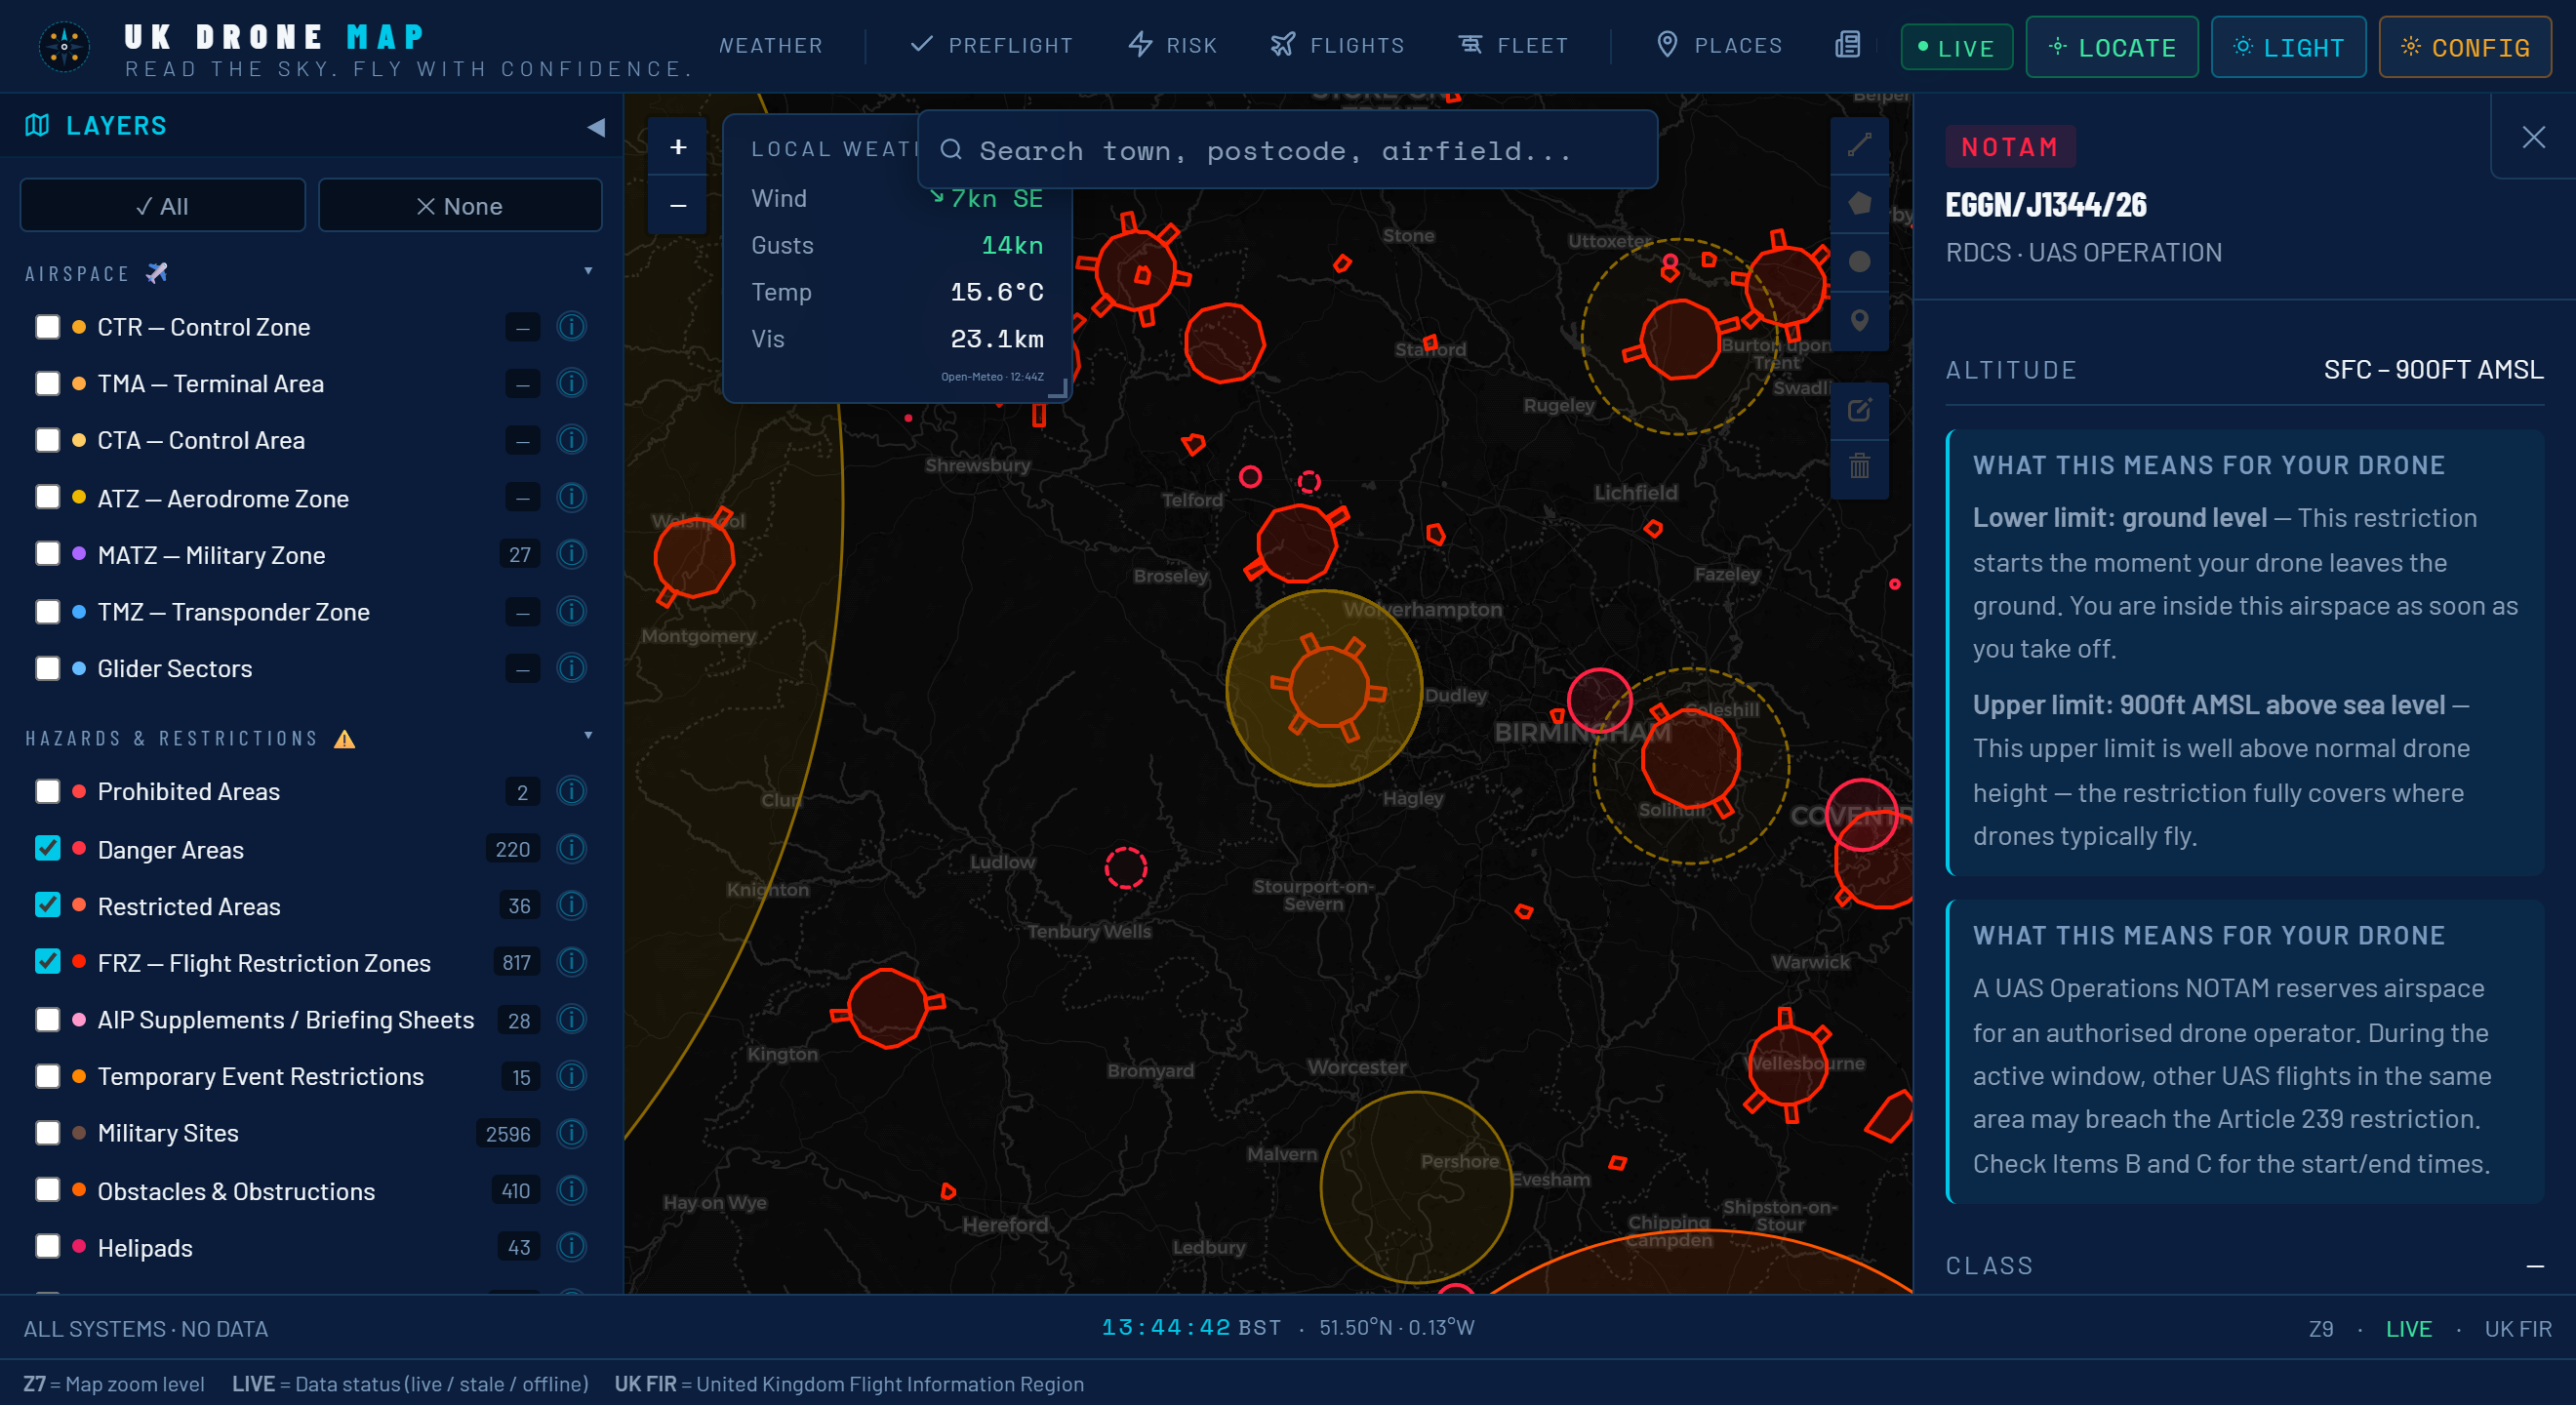2576x1405 pixels.
Task: Select the line measure tool on map
Action: pos(1859,145)
